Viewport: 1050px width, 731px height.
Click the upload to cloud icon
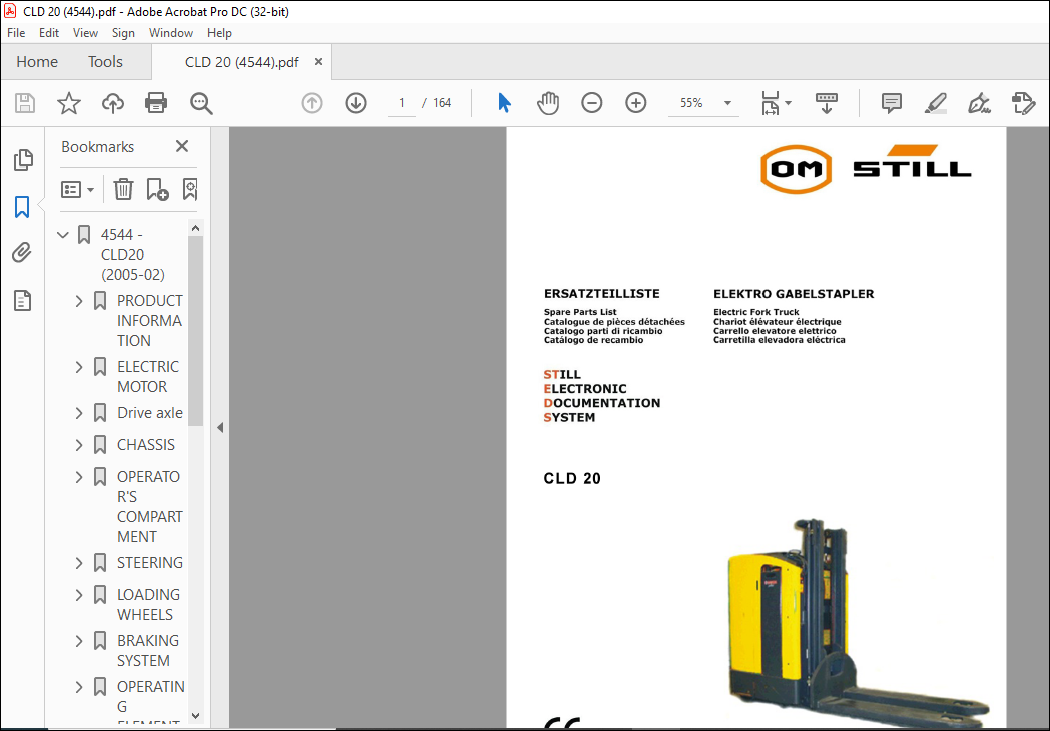click(112, 103)
